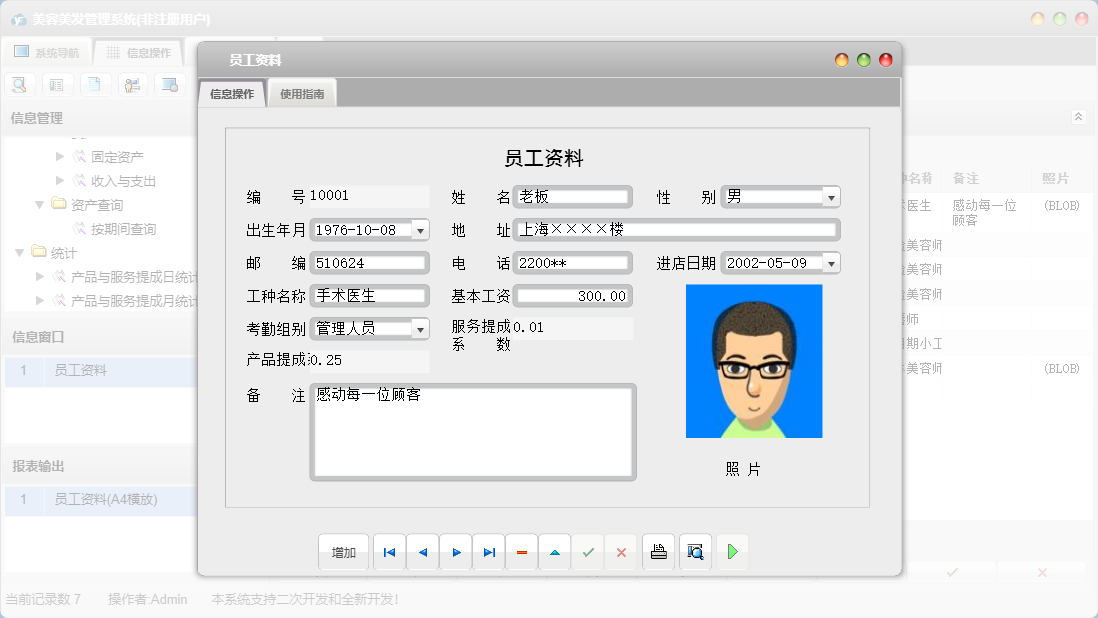Go to the next employee record
Screen dimensions: 1098x618
(x=456, y=552)
